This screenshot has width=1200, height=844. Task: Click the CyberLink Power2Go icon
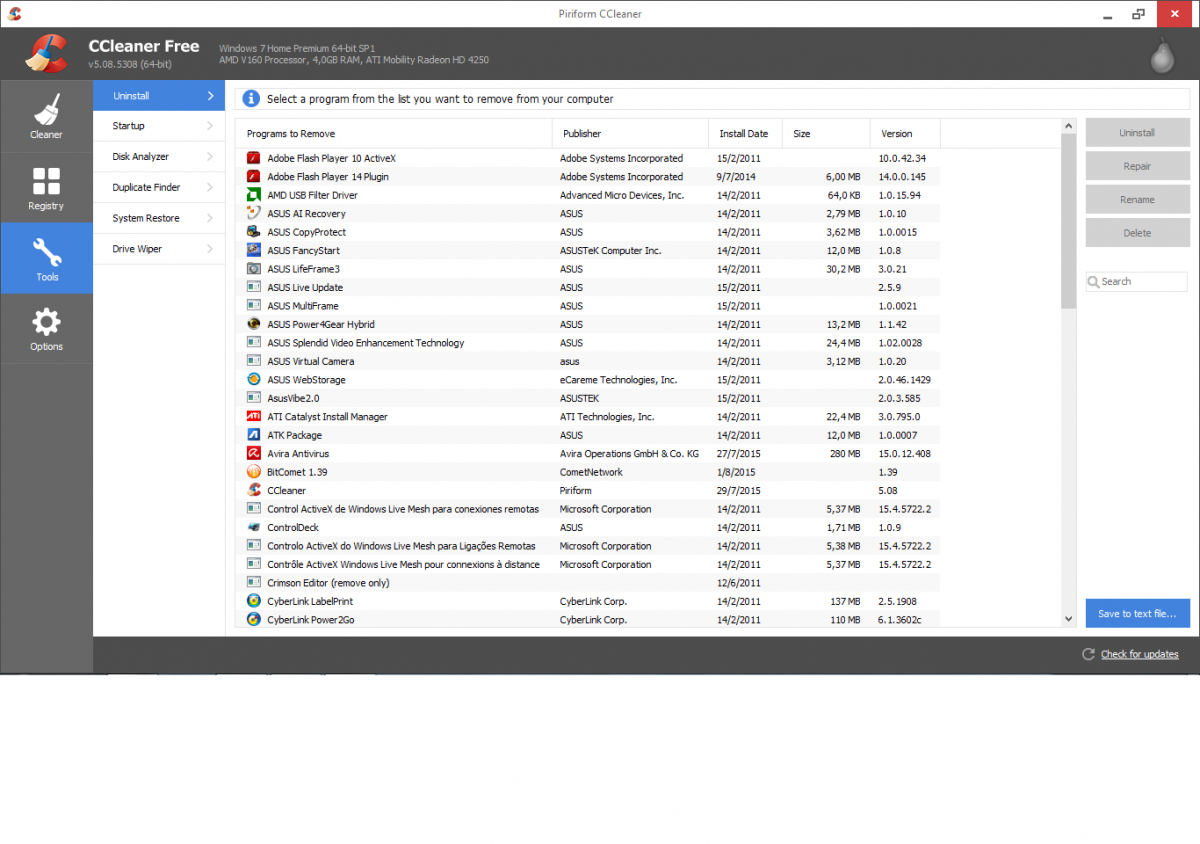(254, 620)
